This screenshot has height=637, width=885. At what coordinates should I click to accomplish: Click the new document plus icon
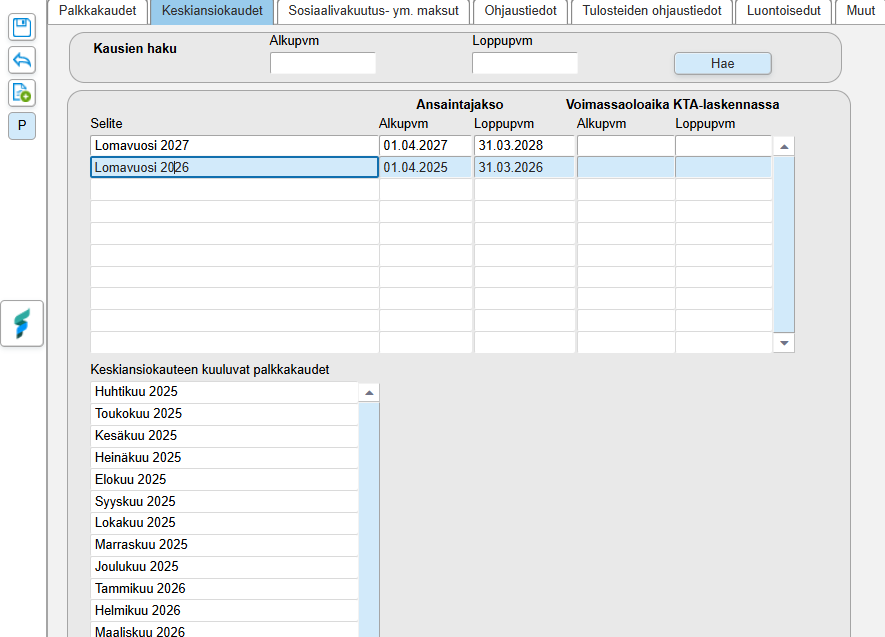point(22,93)
